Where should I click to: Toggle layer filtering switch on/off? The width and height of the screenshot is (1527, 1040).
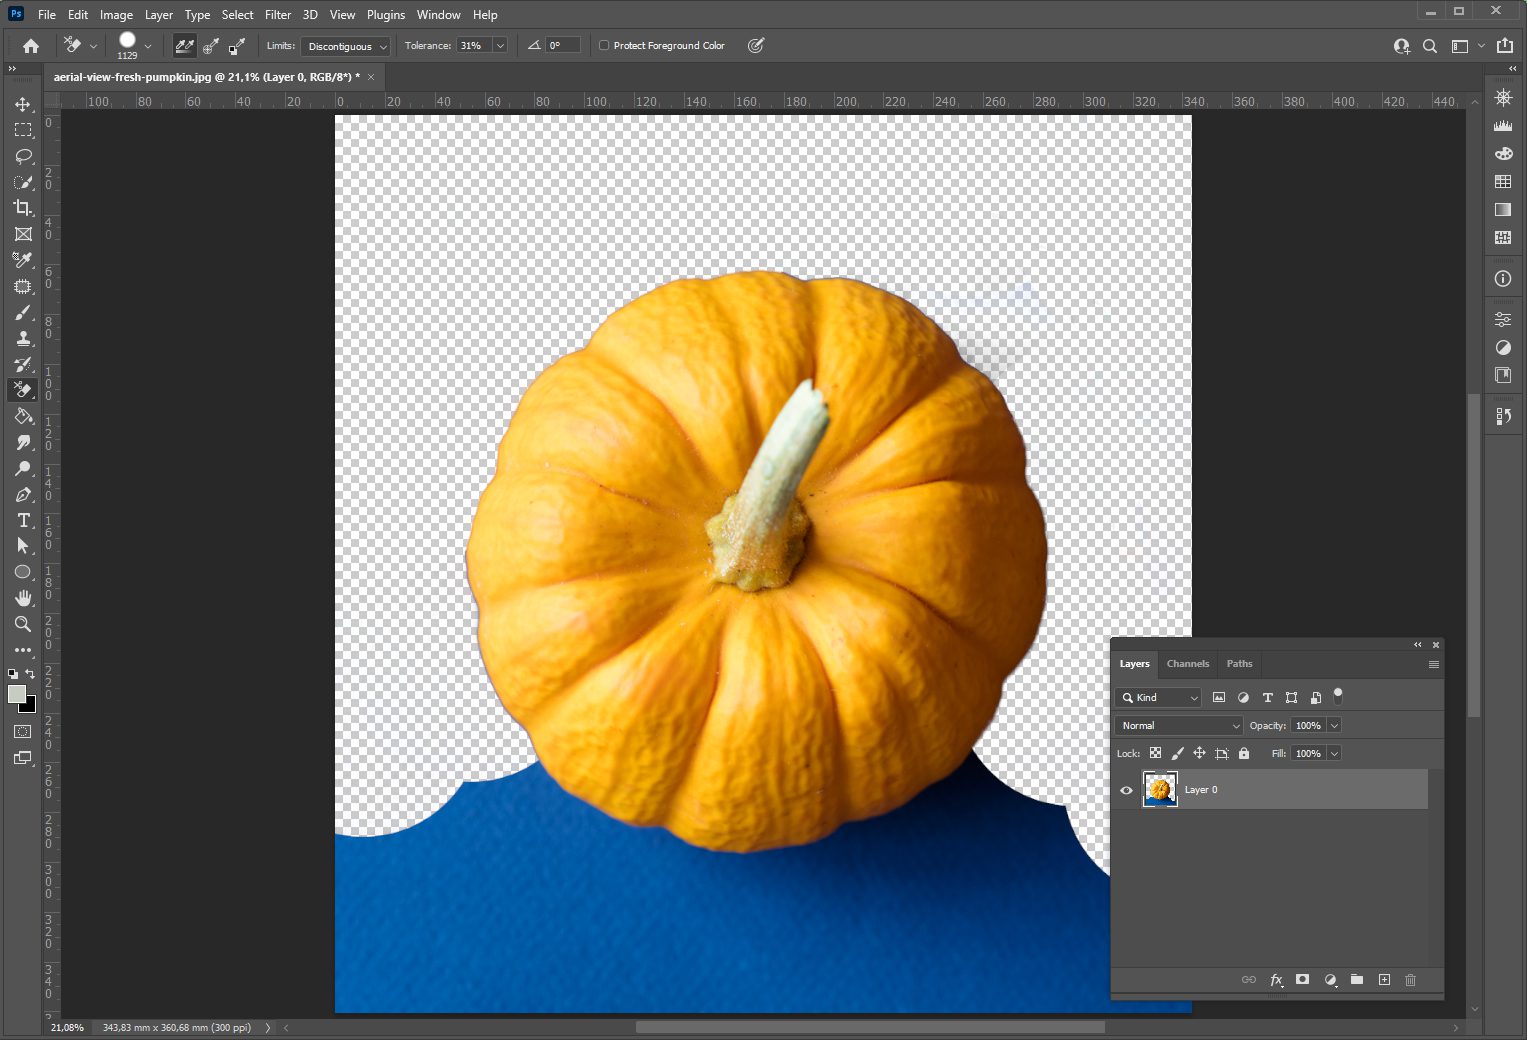(1338, 696)
